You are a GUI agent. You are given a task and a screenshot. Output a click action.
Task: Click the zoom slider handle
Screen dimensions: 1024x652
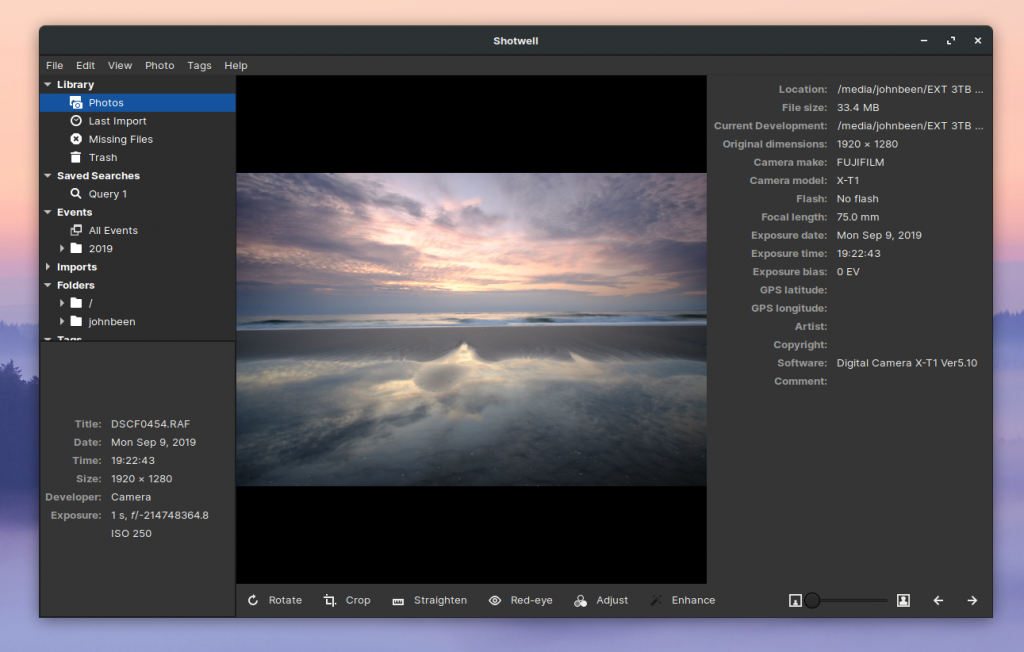[x=812, y=600]
